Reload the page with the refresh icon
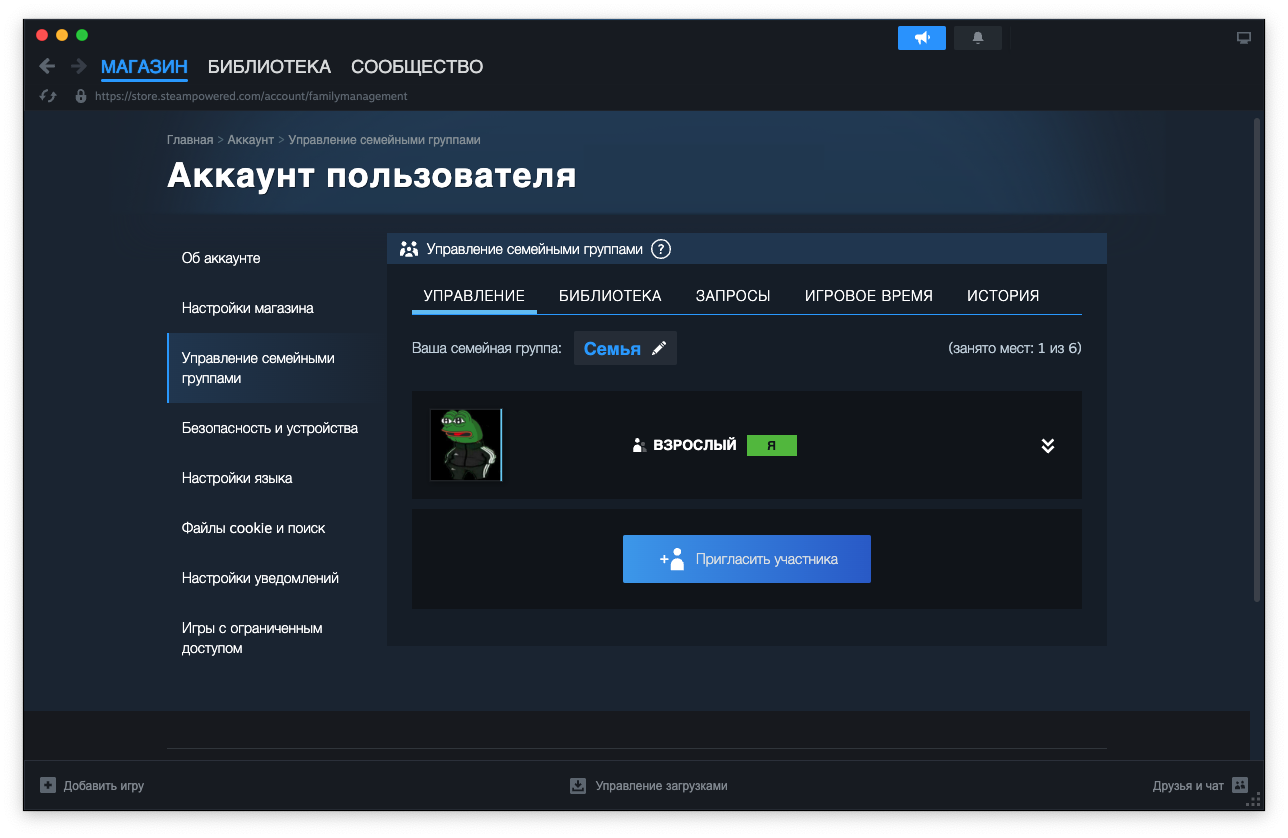1288x838 pixels. point(47,96)
